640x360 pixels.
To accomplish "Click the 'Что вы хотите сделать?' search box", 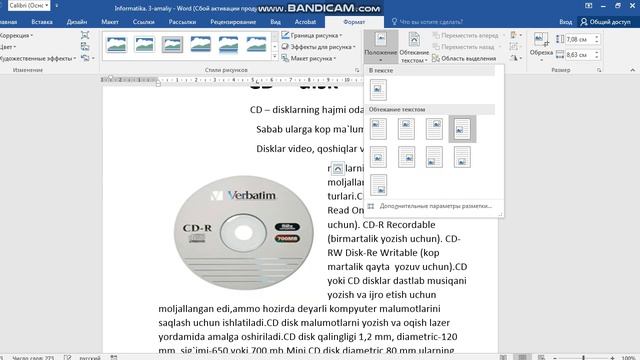I will pyautogui.click(x=427, y=22).
